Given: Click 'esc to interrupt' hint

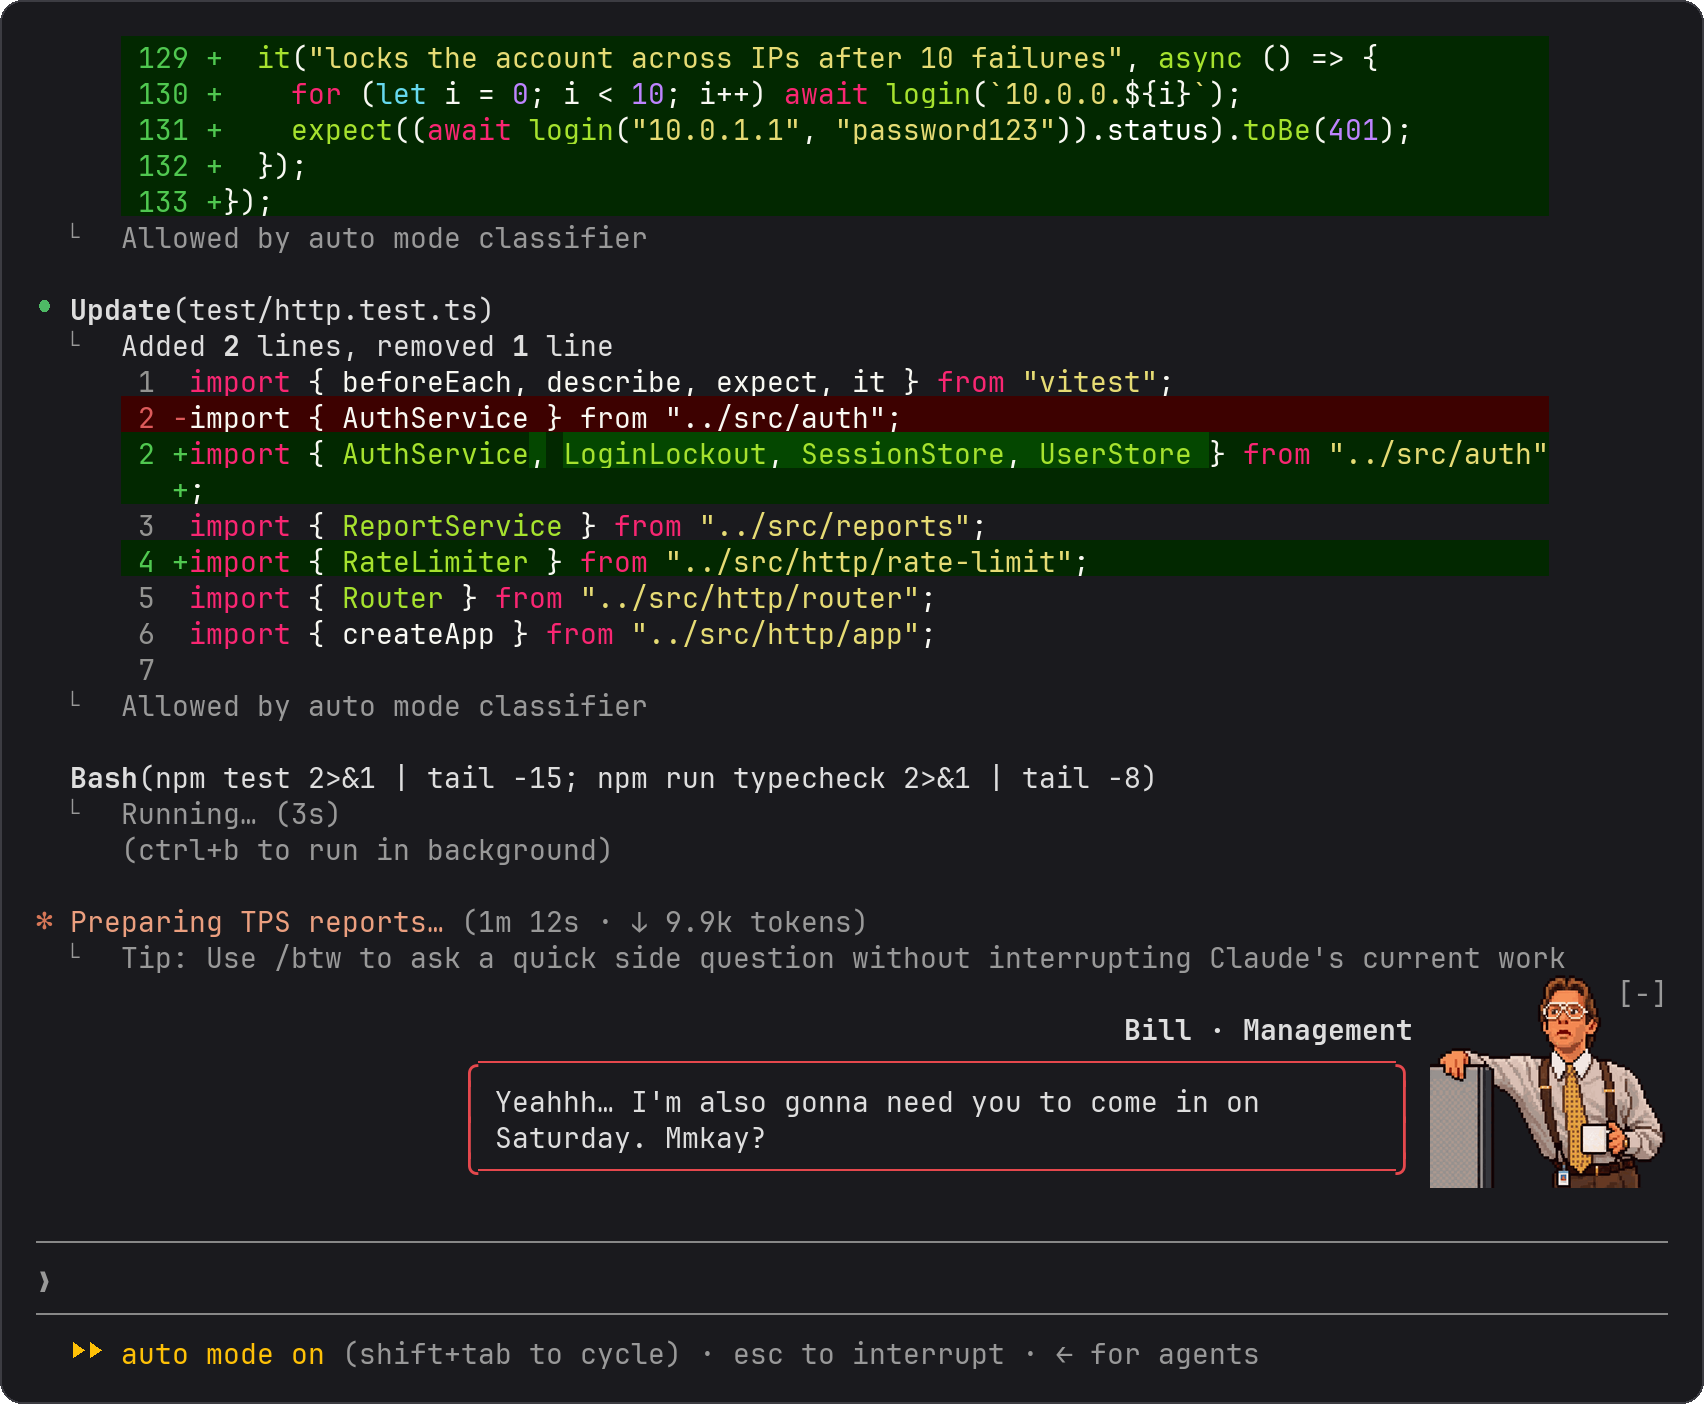Looking at the screenshot, I should click(868, 1354).
